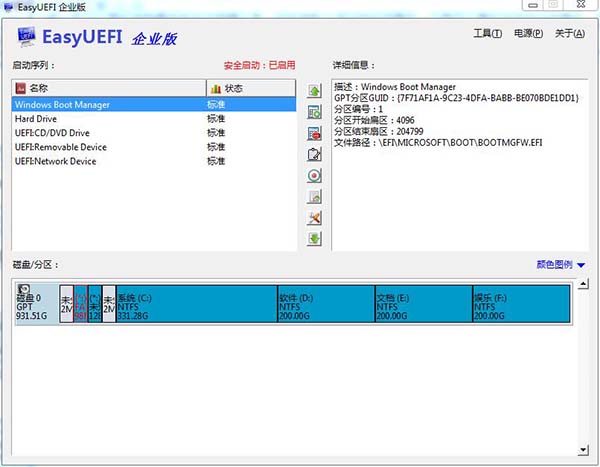Viewport: 600px width, 467px height.
Task: Click disk list scroll up arrow
Action: click(x=583, y=284)
